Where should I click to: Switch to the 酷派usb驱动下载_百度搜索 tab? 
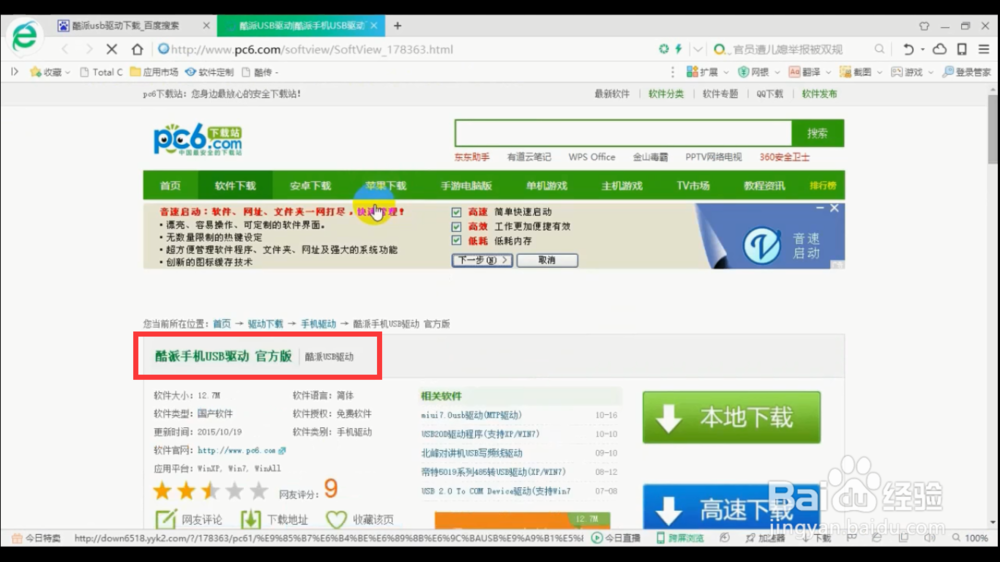tap(124, 26)
